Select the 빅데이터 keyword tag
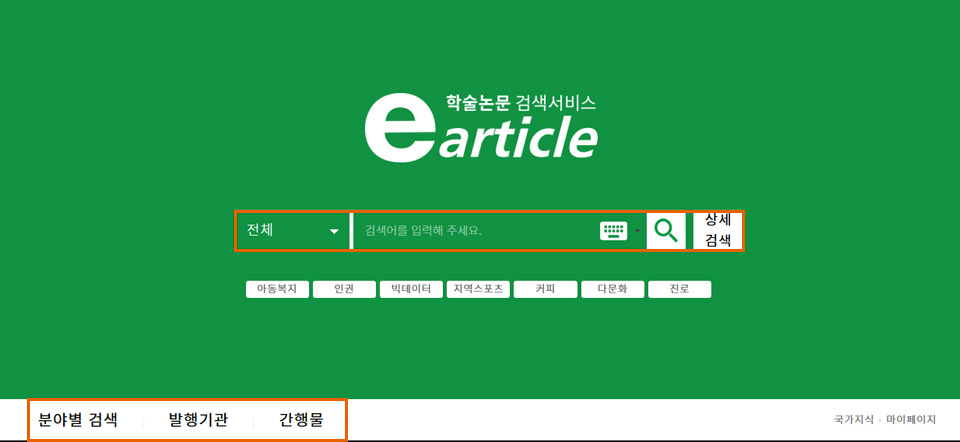 point(411,290)
